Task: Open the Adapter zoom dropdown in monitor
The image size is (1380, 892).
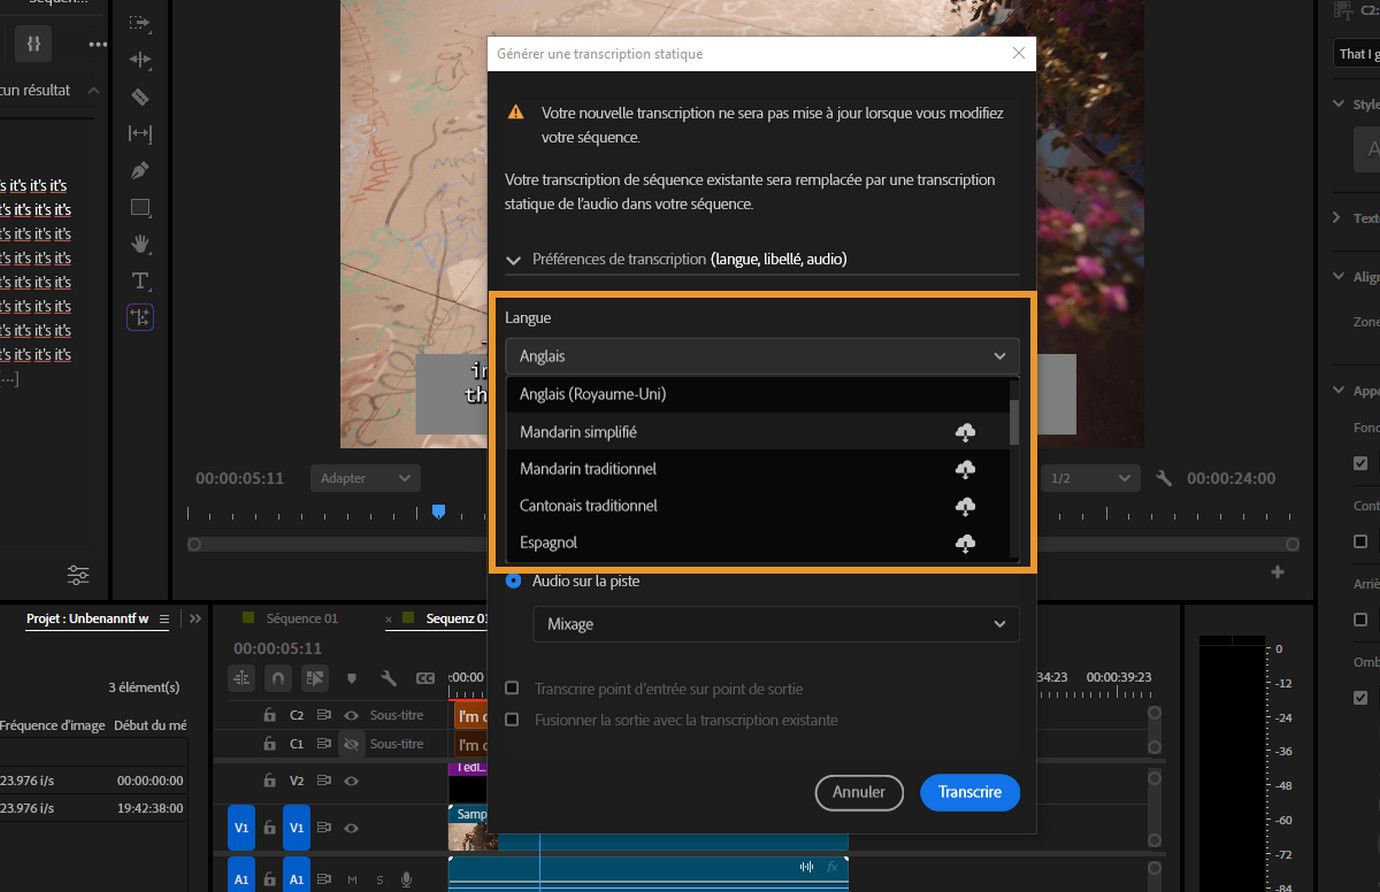Action: coord(365,478)
